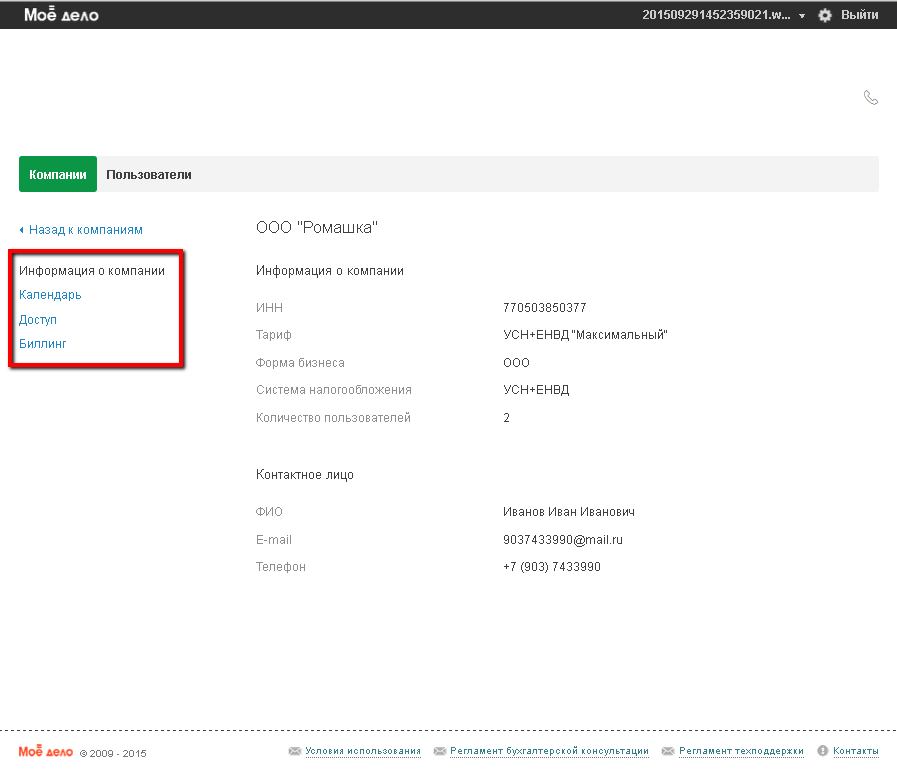Open Регламент техподдержки link

tap(741, 751)
